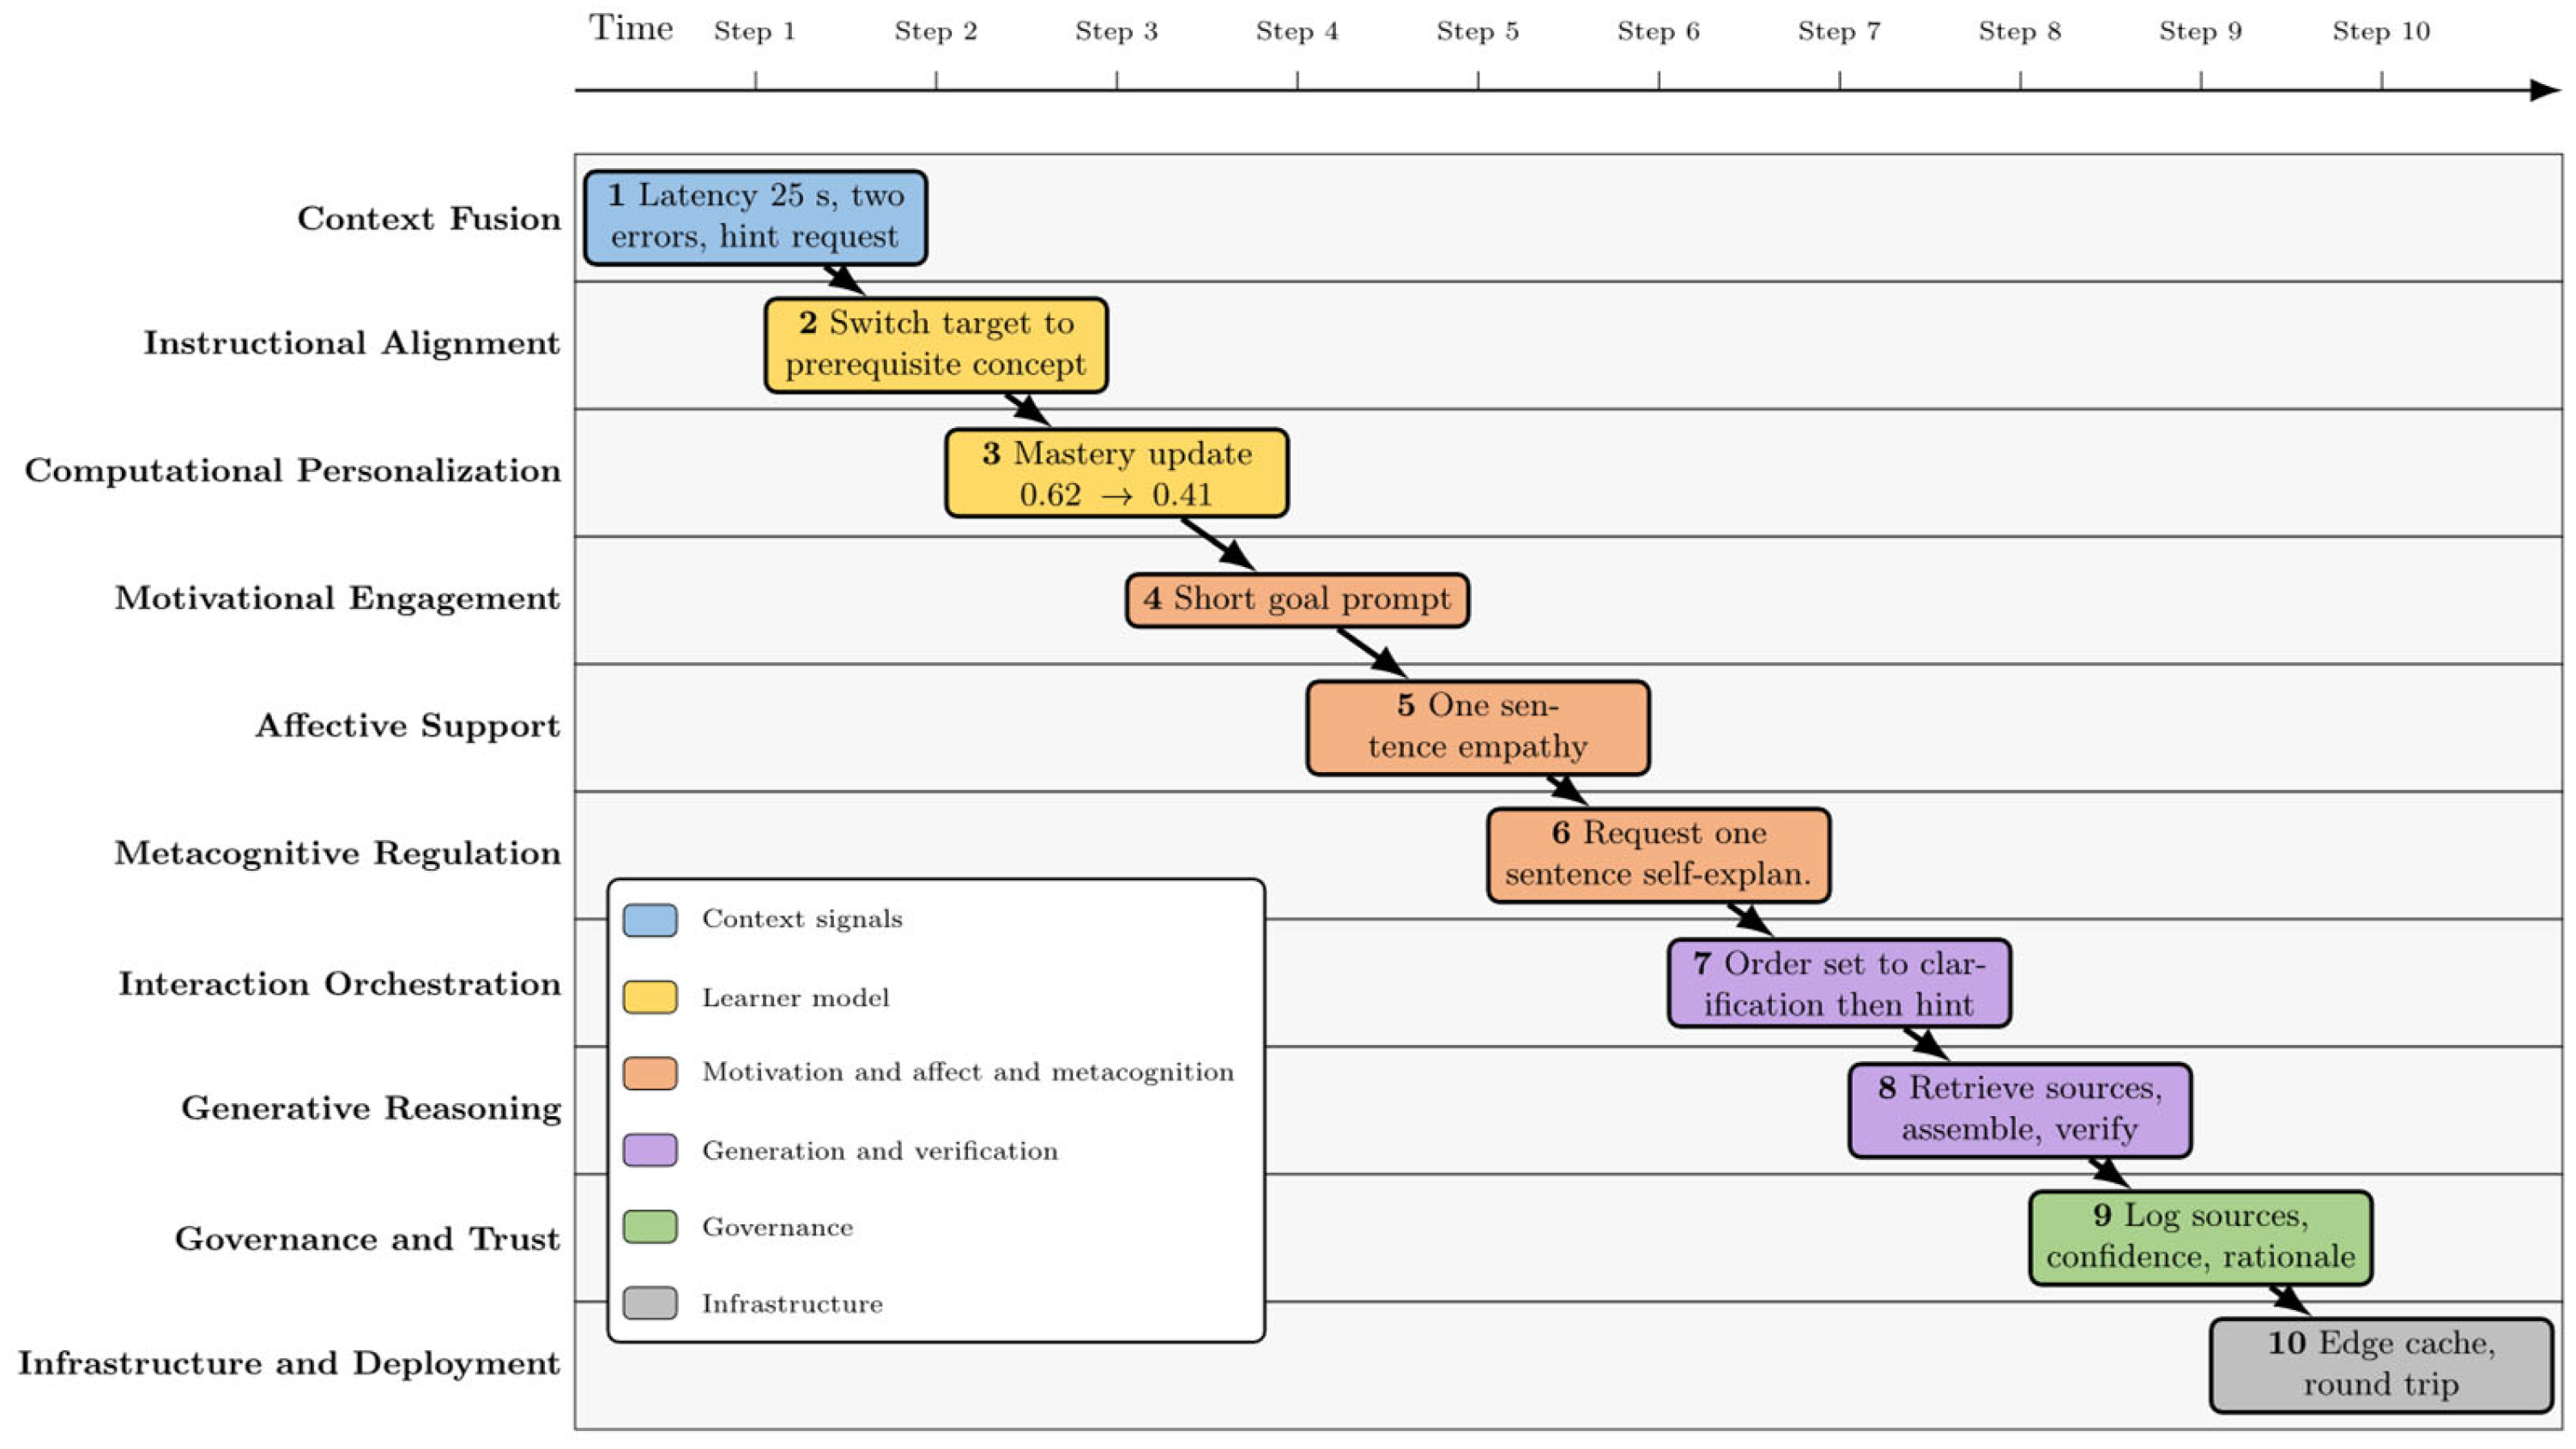Select box 8 Retrieve sources, assemble, verify

[2019, 1110]
